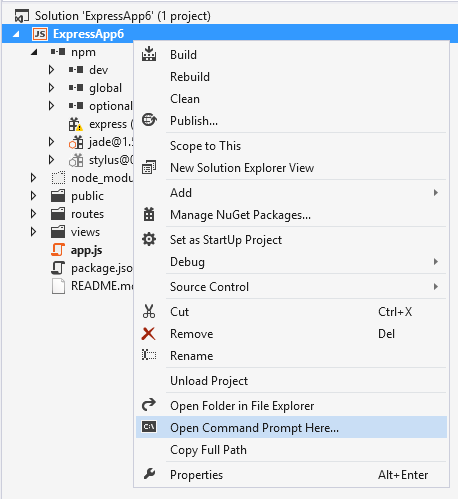Choose Rebuild from the context menu
The image size is (458, 499).
(291, 77)
